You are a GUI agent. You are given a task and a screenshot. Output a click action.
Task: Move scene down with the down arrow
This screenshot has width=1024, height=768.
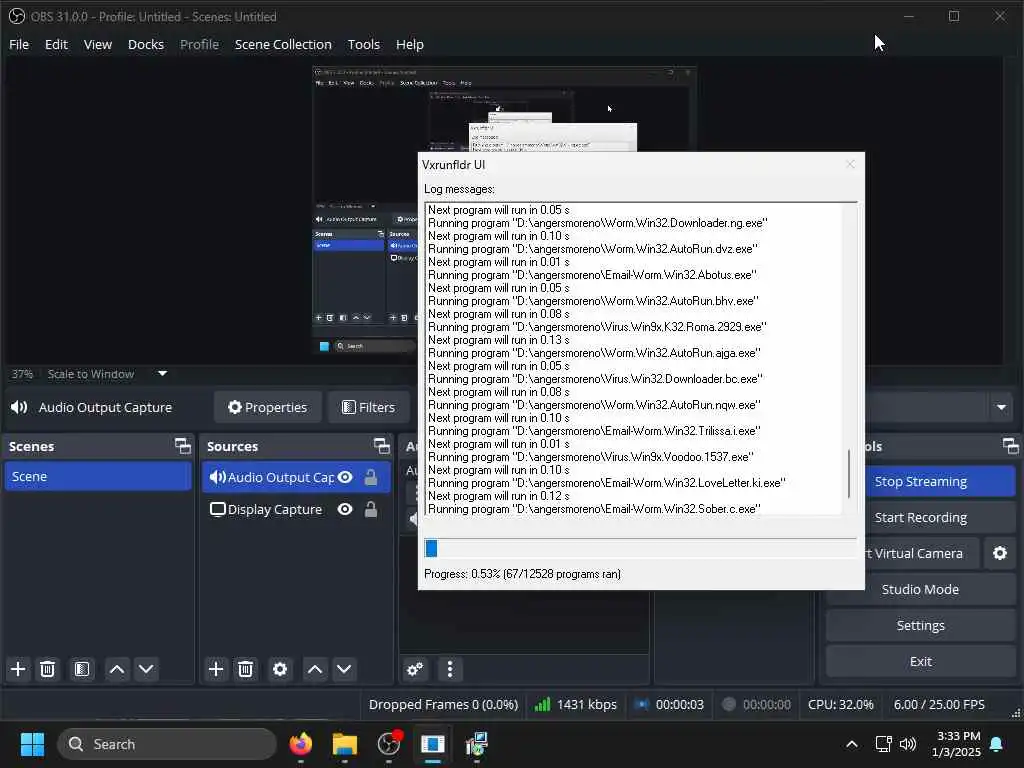click(x=146, y=669)
